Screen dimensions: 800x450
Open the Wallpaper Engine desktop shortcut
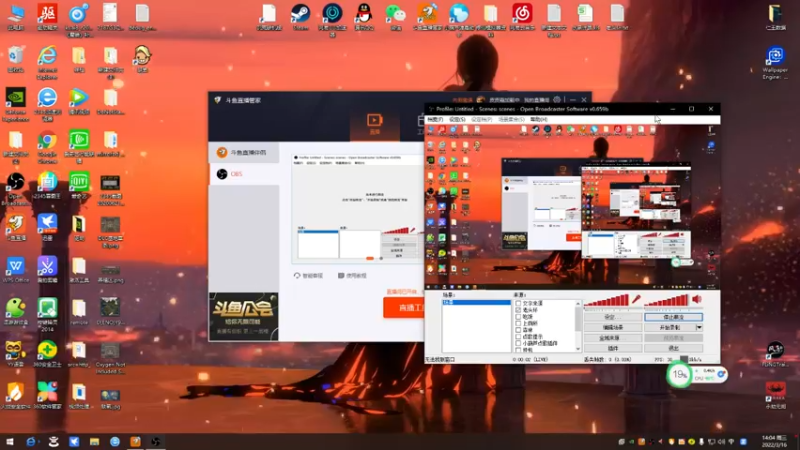click(775, 56)
